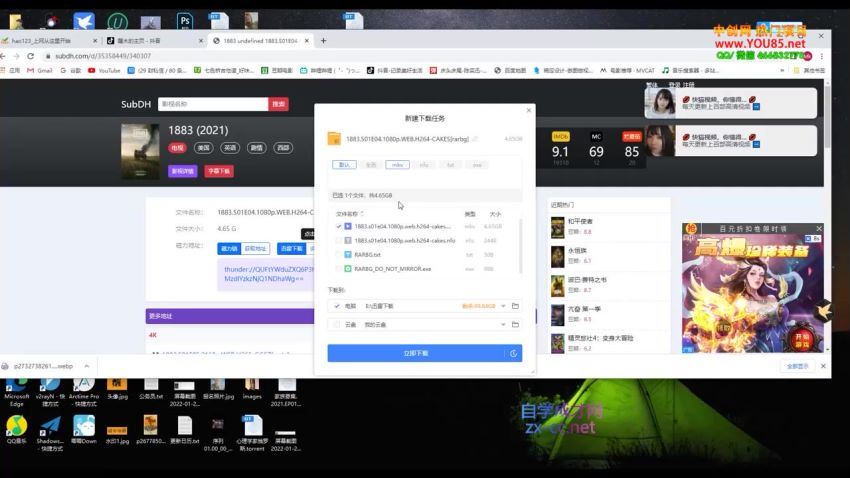This screenshot has width=850, height=478.
Task: Click the blue magnet link button
Action: (x=229, y=248)
